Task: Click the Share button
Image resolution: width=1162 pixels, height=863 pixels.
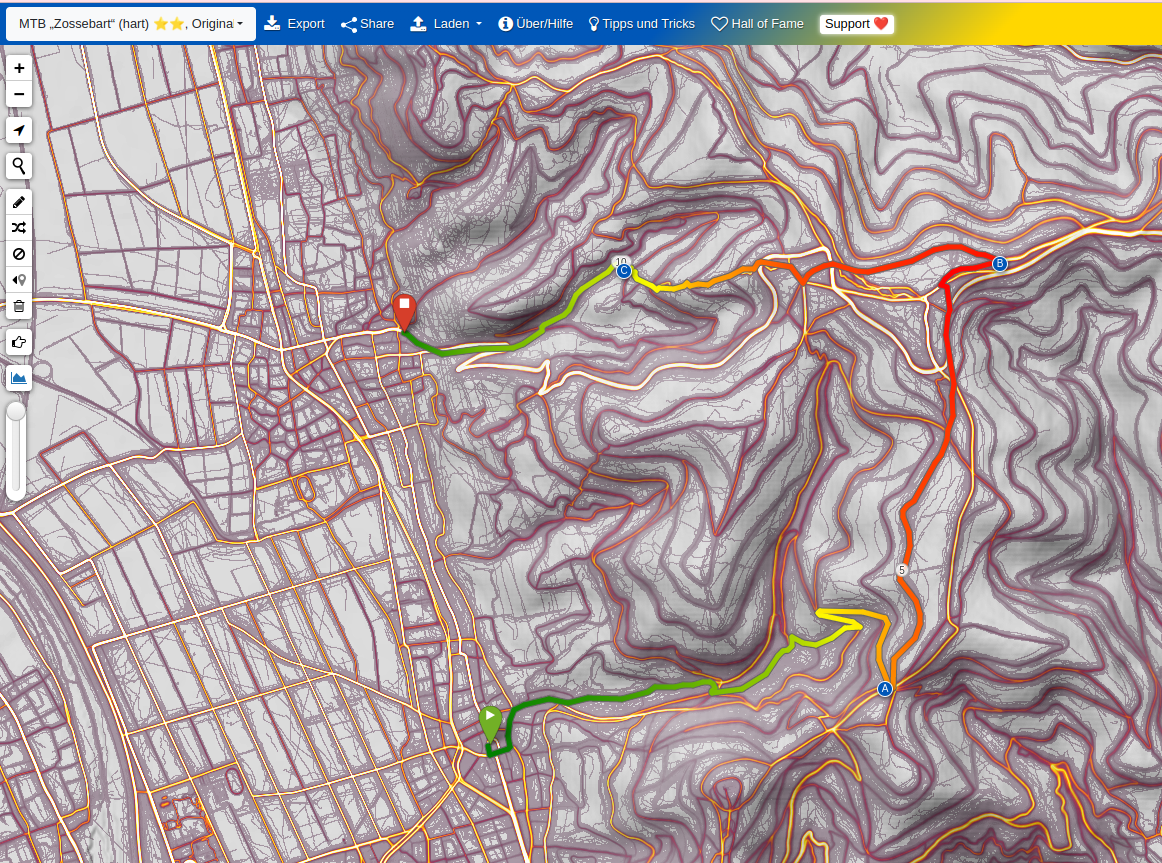Action: pyautogui.click(x=367, y=24)
